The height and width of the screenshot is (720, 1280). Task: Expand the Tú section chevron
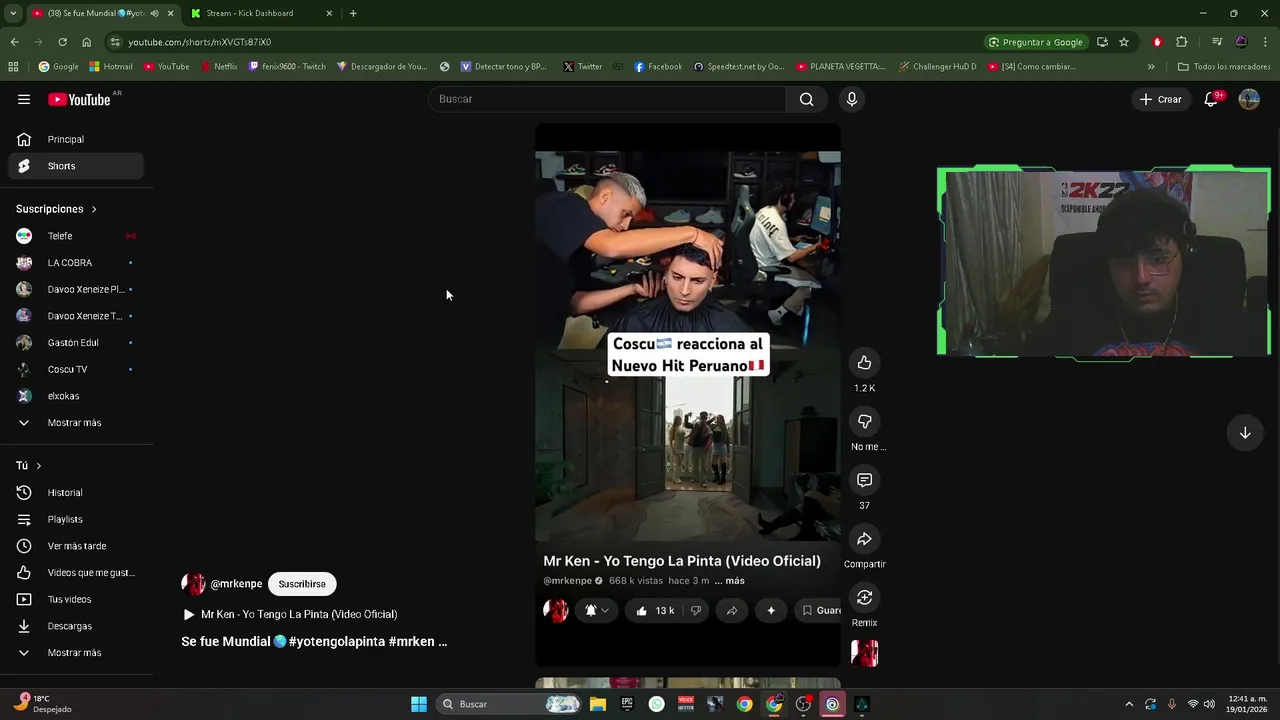pos(39,466)
